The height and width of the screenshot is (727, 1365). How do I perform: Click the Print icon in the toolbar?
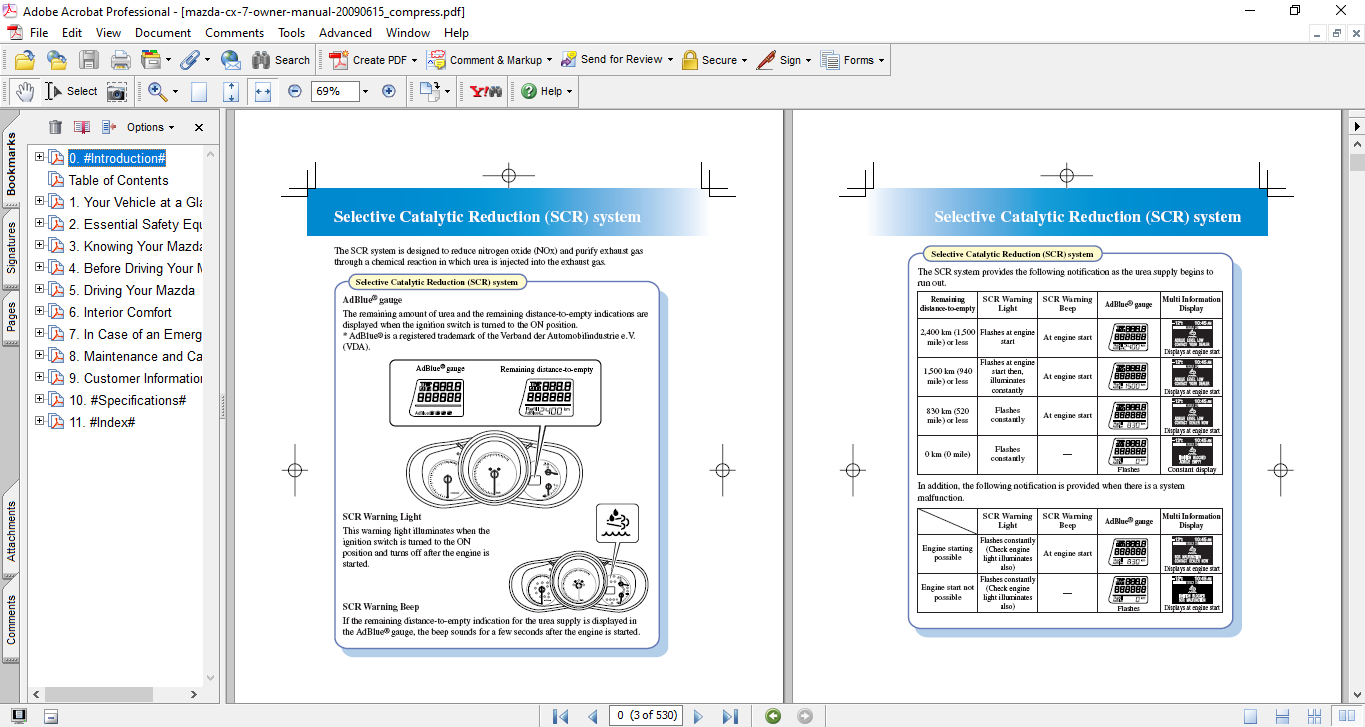(120, 60)
